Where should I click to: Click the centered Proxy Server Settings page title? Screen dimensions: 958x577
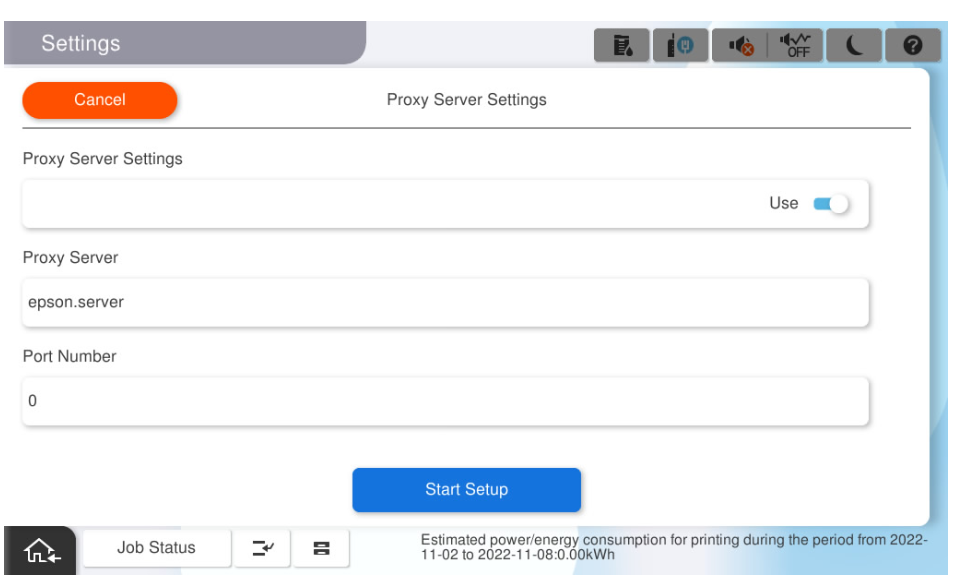coord(466,100)
